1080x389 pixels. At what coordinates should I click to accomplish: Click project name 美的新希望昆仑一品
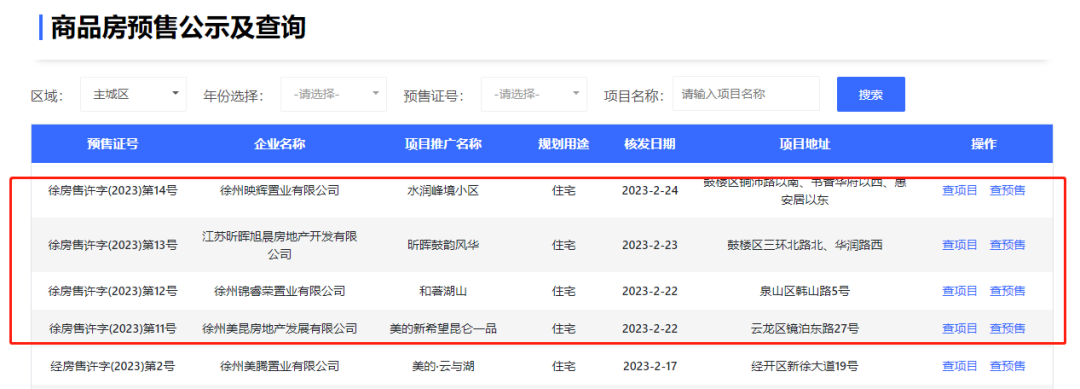(443, 328)
